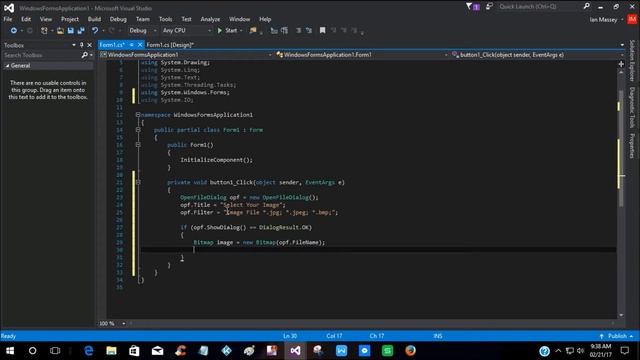Click the Quick Launch input field
The width and height of the screenshot is (640, 360).
tap(540, 7)
